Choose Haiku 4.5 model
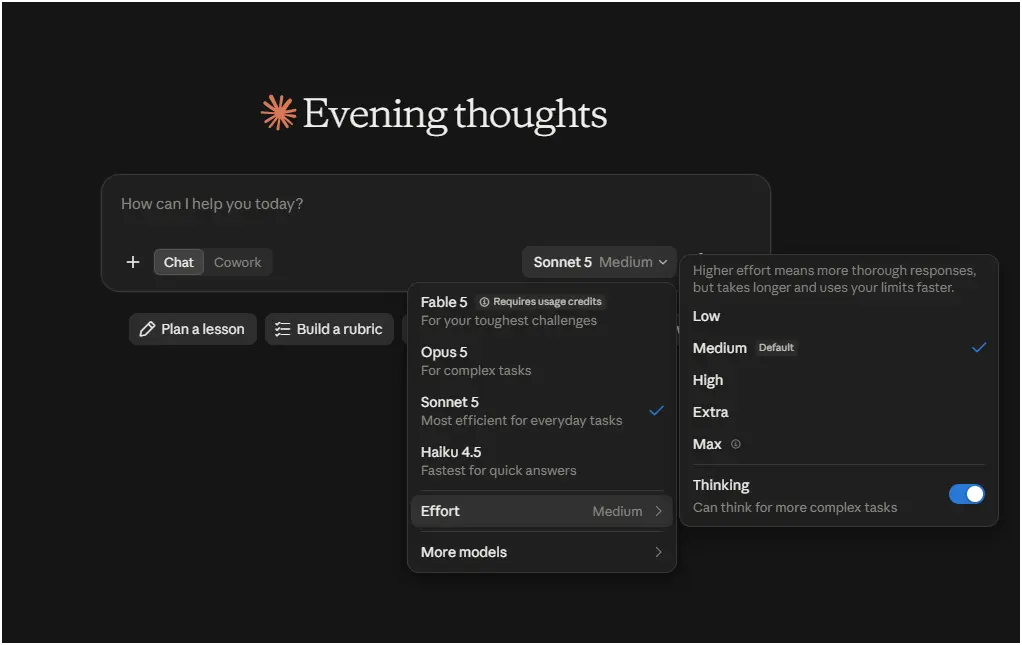Viewport: 1022px width, 645px height. click(541, 461)
